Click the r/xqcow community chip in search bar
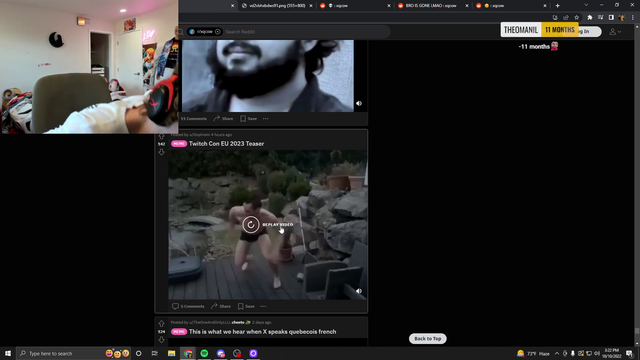 point(204,31)
